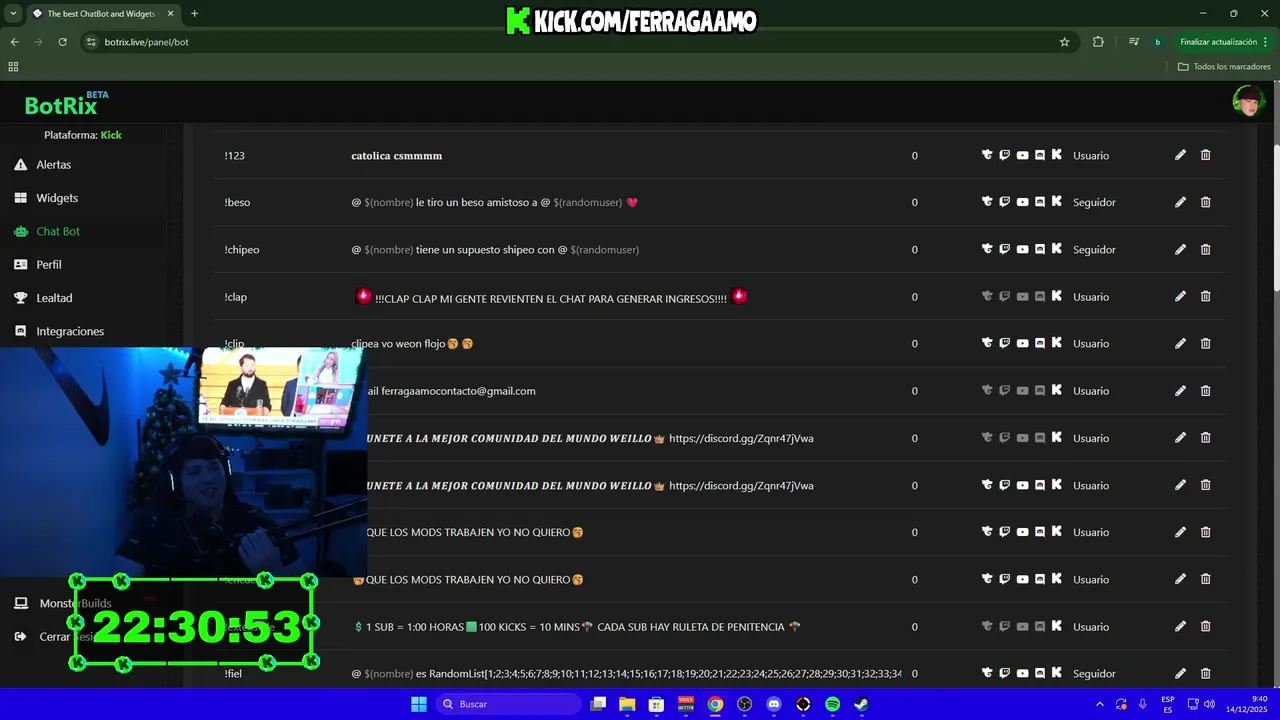The image size is (1280, 720).
Task: Open Chrome profile icon 'b'
Action: (1157, 42)
